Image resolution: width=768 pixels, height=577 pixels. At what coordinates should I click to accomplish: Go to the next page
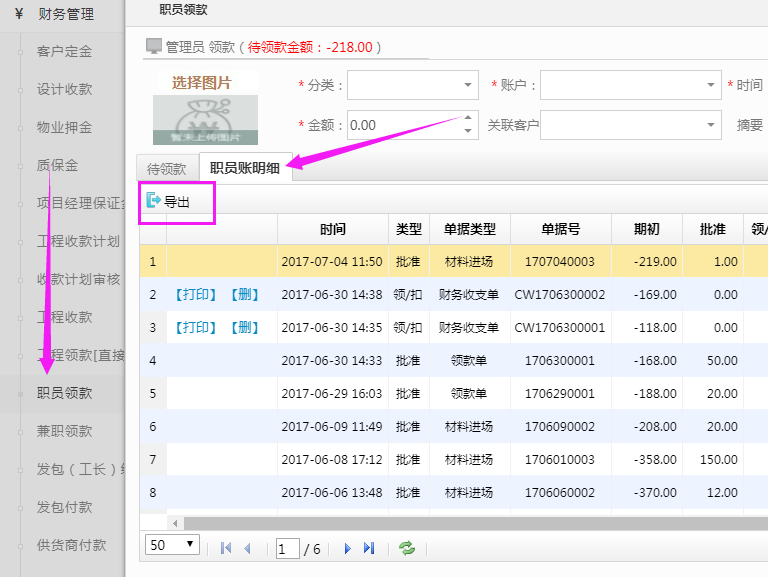tap(348, 548)
